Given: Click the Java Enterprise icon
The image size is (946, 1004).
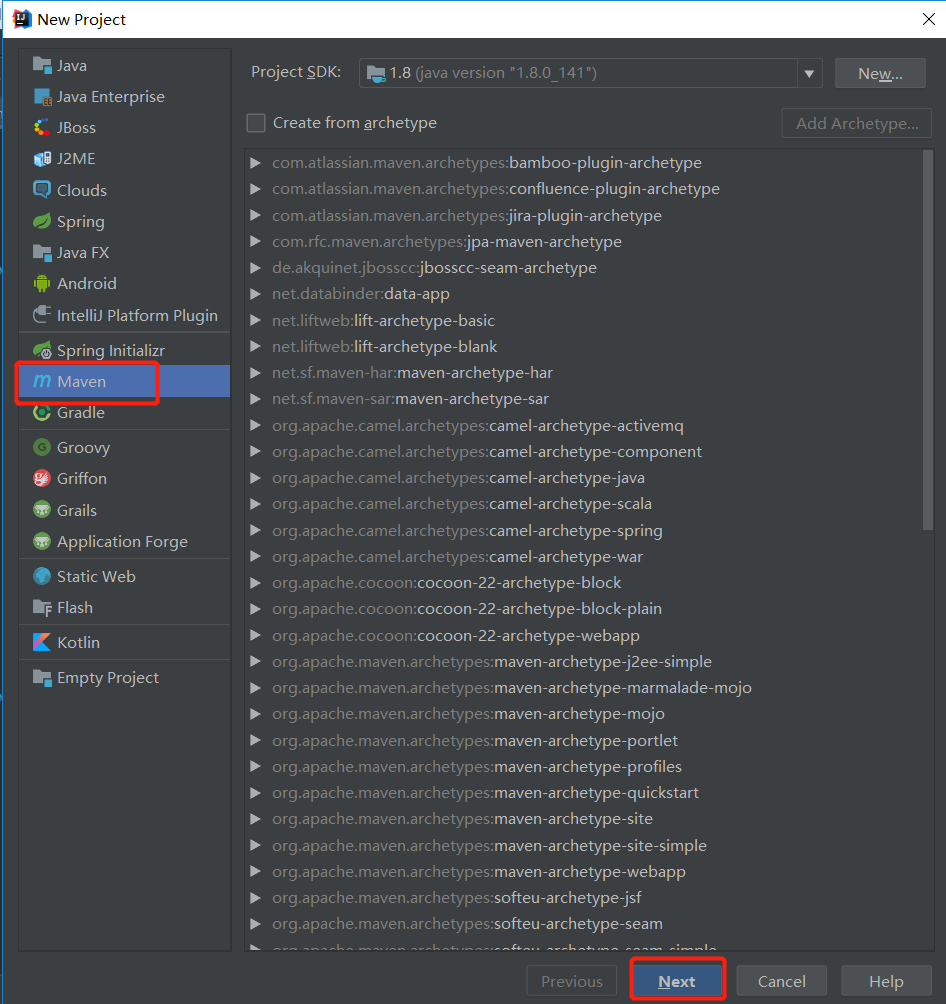Looking at the screenshot, I should coord(42,97).
